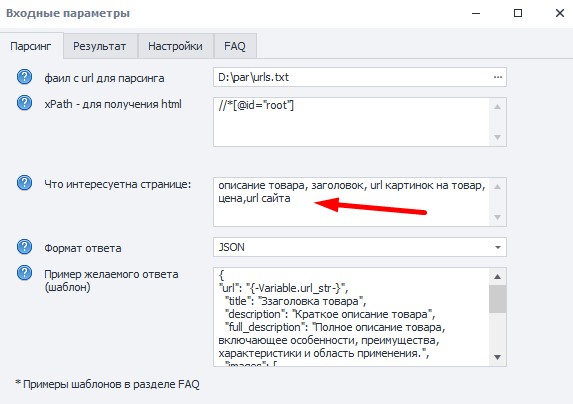Switch to the Результат tab
Image resolution: width=573 pixels, height=404 pixels.
pyautogui.click(x=99, y=46)
